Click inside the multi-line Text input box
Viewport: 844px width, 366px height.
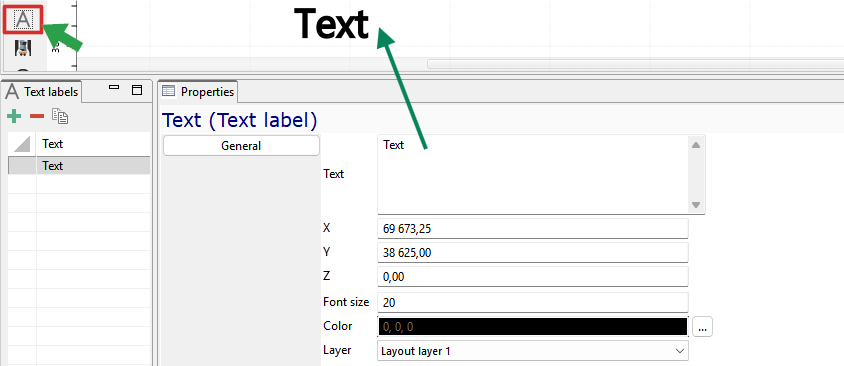(533, 174)
